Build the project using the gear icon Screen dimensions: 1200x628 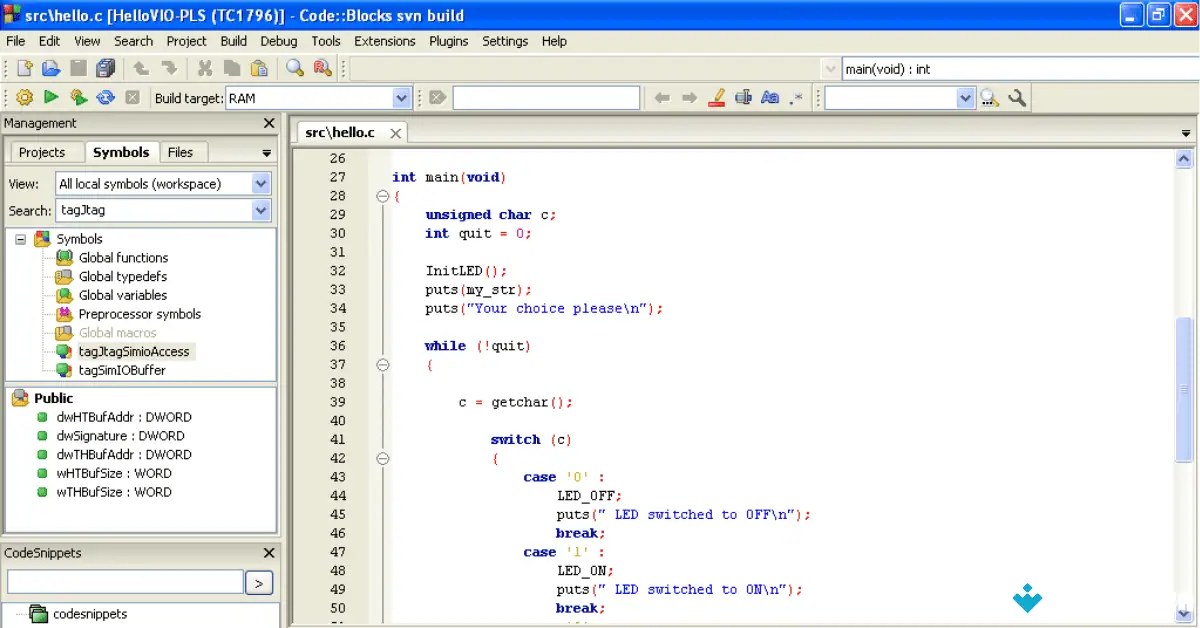click(x=24, y=97)
